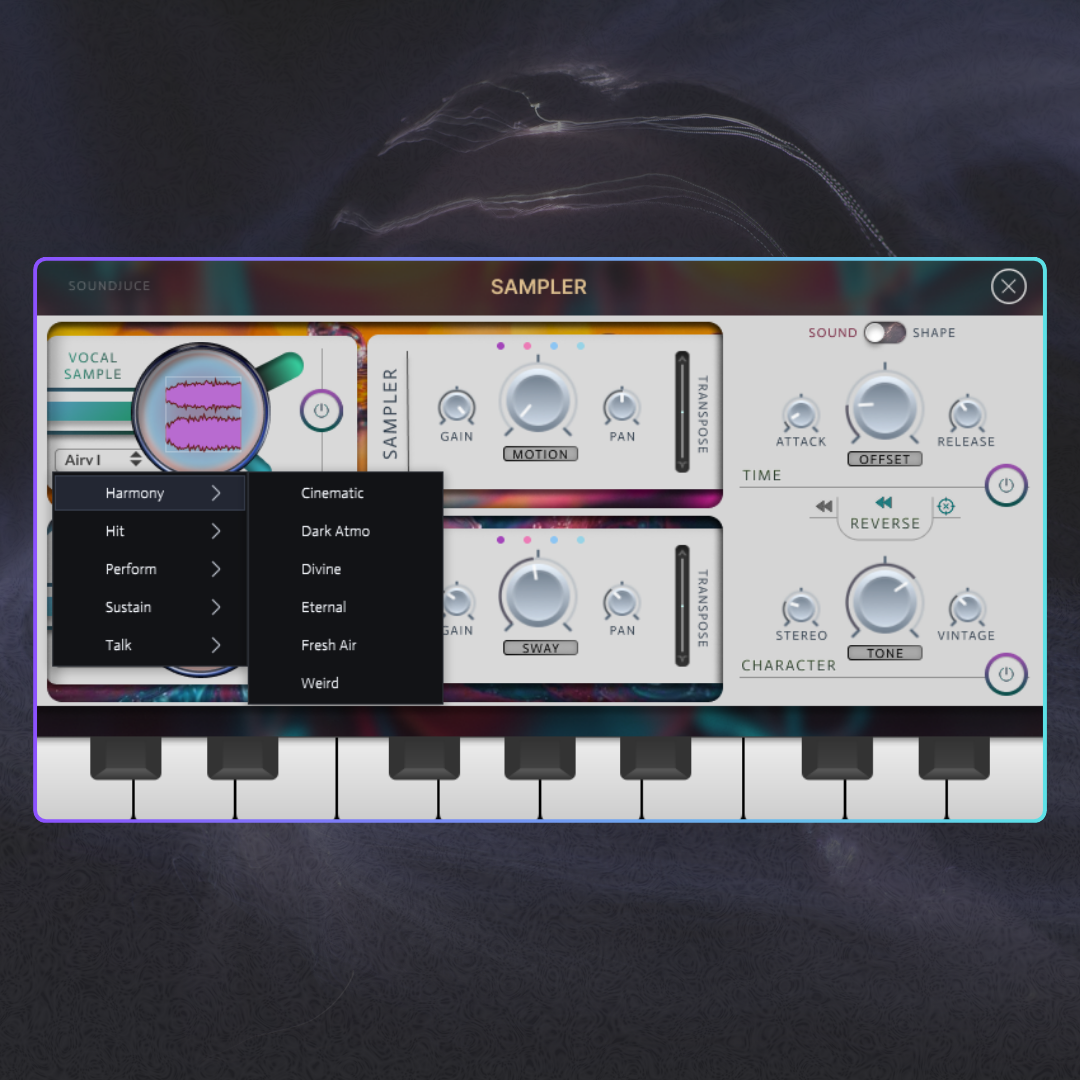The image size is (1080, 1080).
Task: Click the pink dot above the Motion knob
Action: click(527, 346)
